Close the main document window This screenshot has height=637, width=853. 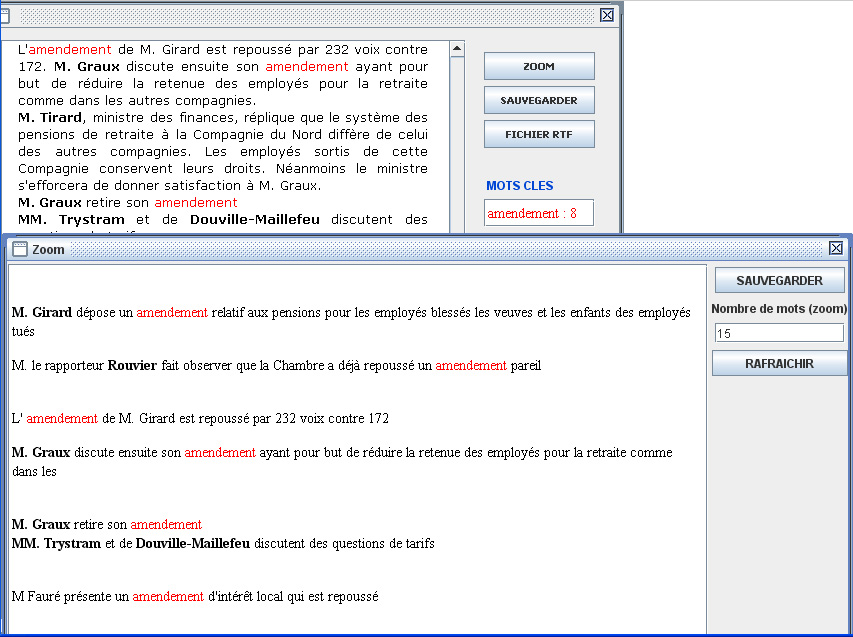tap(607, 15)
